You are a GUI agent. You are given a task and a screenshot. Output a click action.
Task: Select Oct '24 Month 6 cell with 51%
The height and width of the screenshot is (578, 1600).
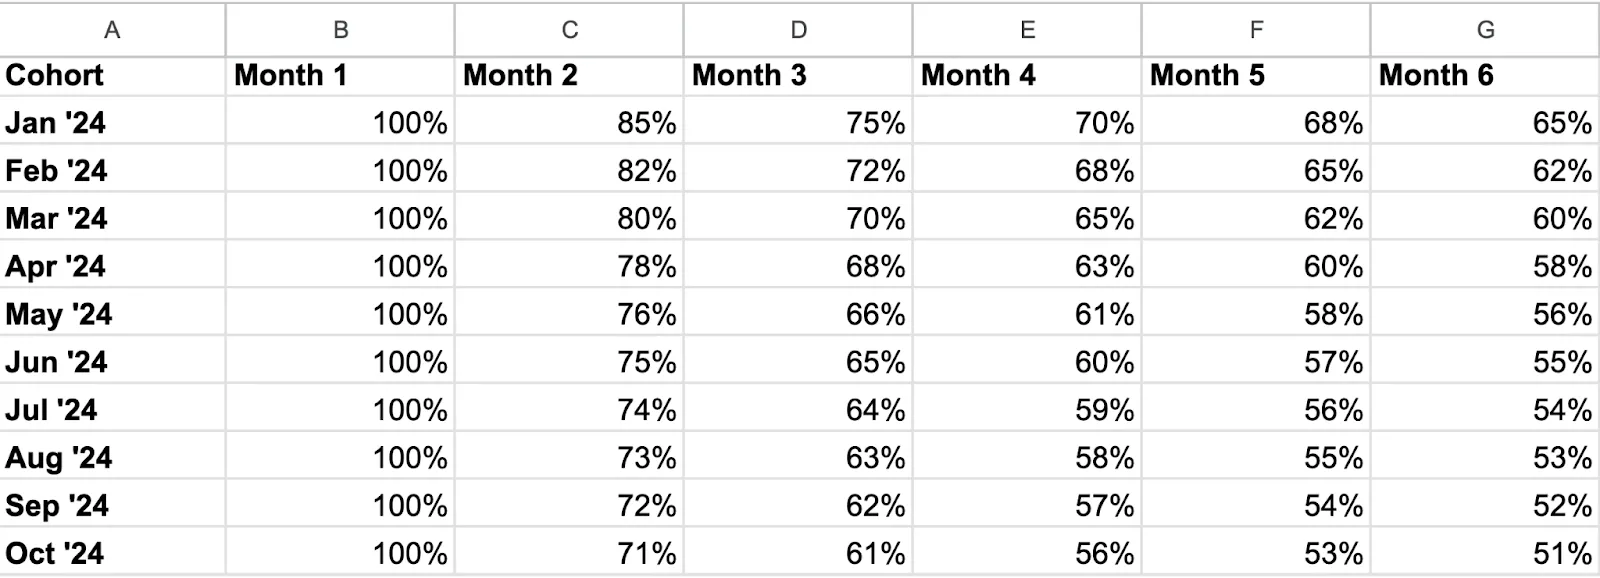[x=1485, y=553]
